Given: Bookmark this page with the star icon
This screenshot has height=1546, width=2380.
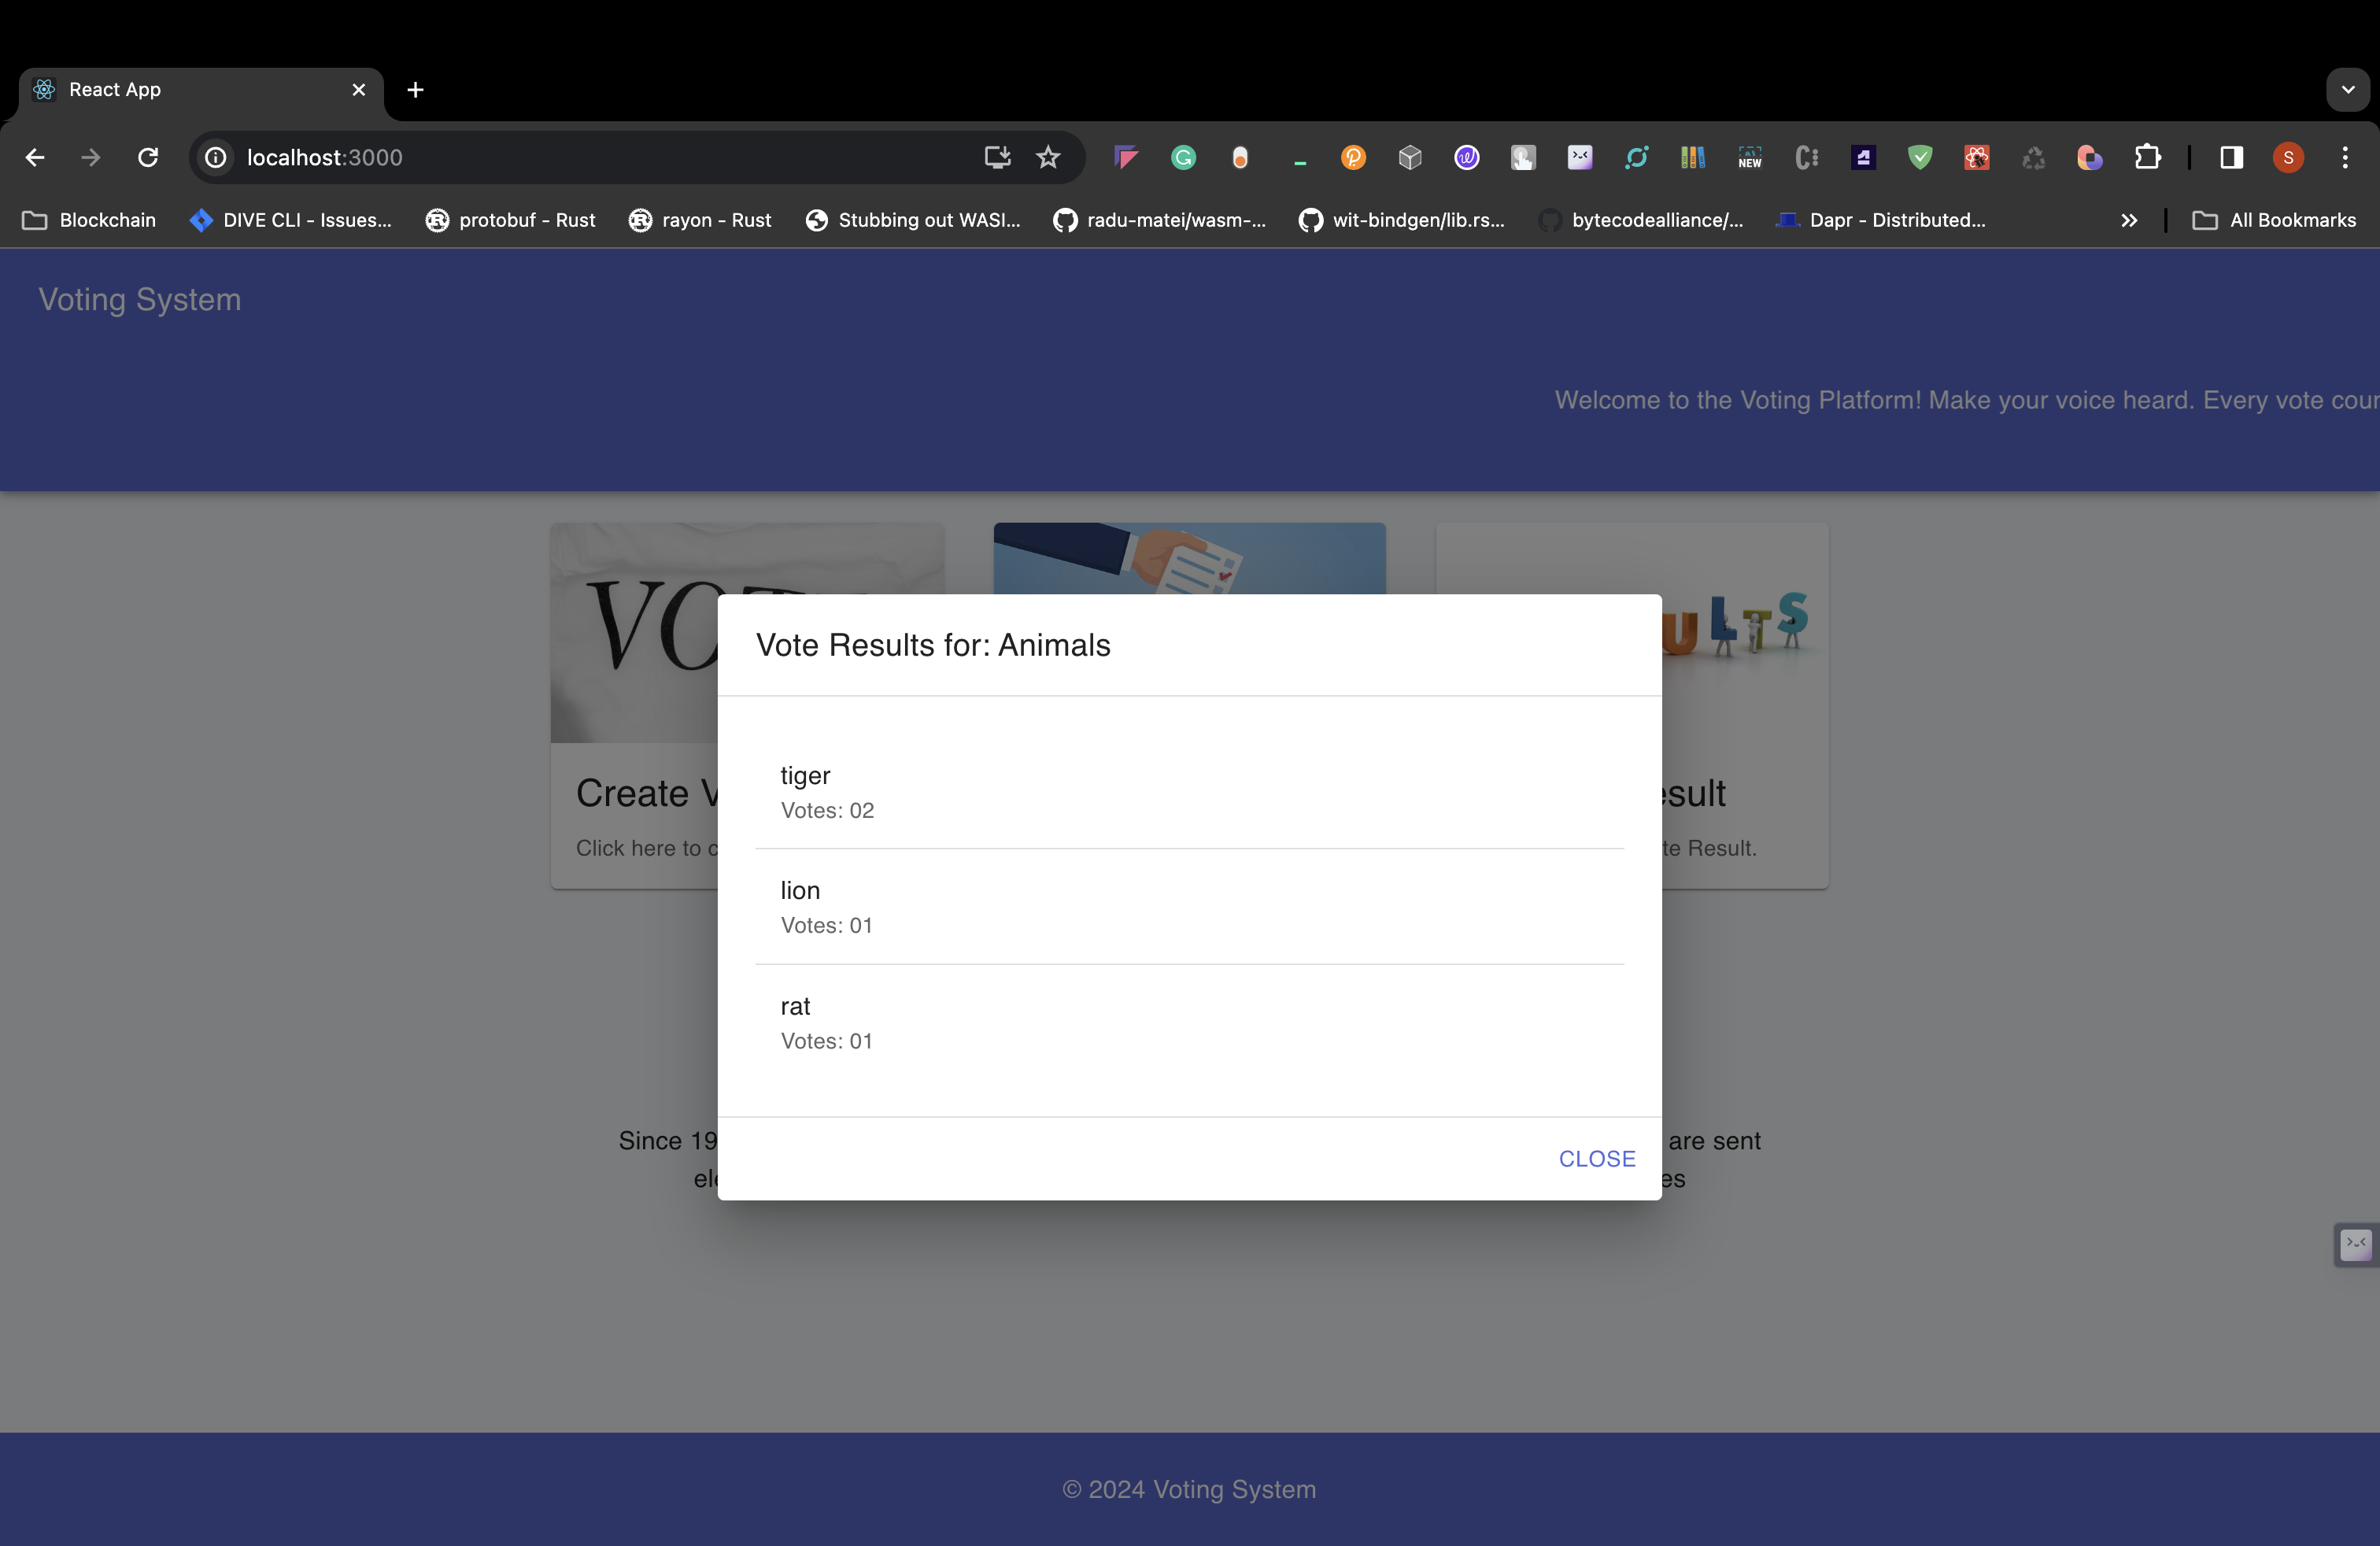Looking at the screenshot, I should 1047,158.
